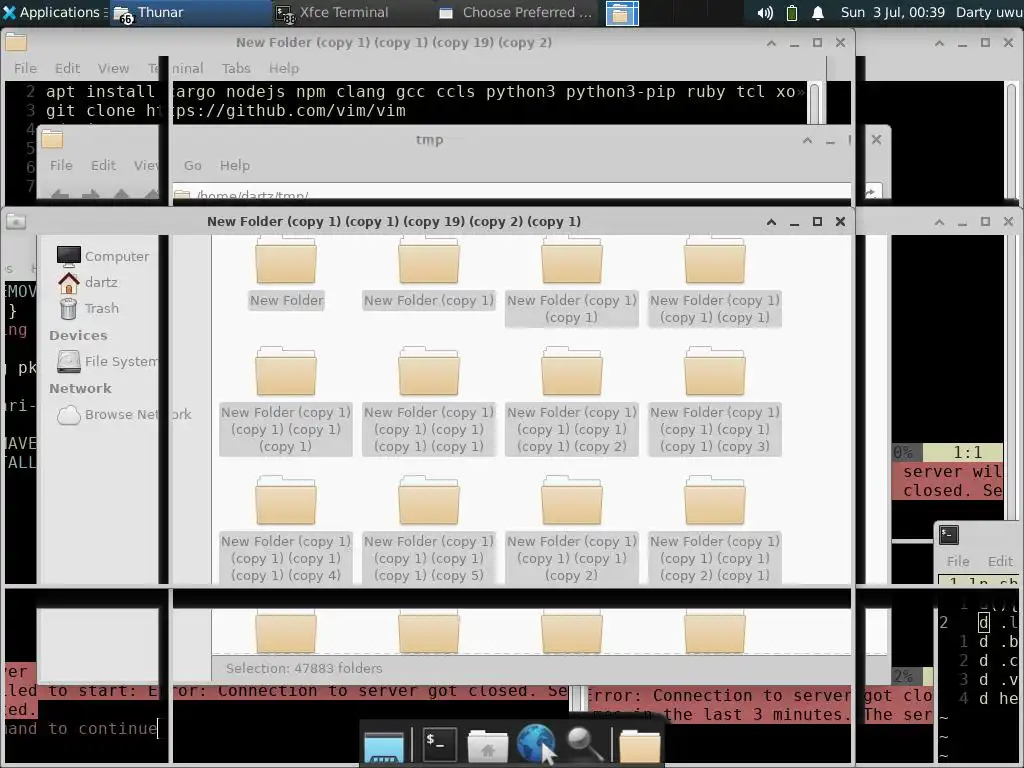This screenshot has height=768, width=1024.
Task: Click the folder icon in the top window title bar
Action: tap(16, 42)
